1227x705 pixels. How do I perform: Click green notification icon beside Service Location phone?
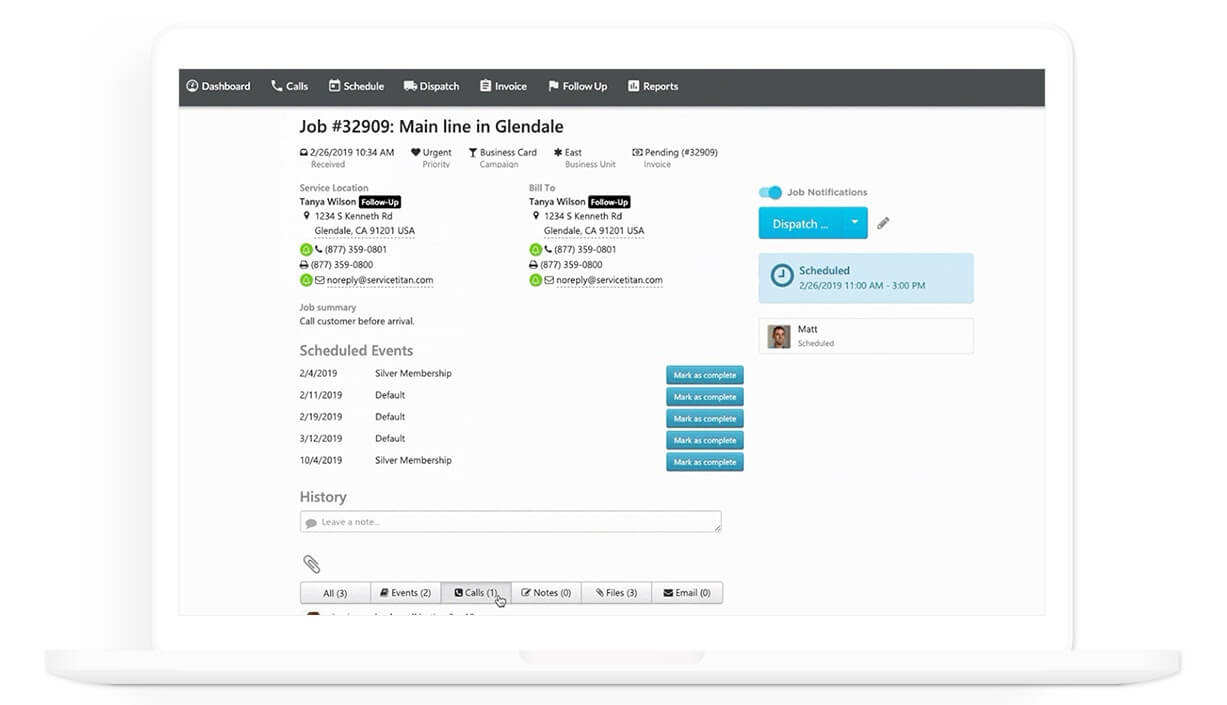pos(306,249)
